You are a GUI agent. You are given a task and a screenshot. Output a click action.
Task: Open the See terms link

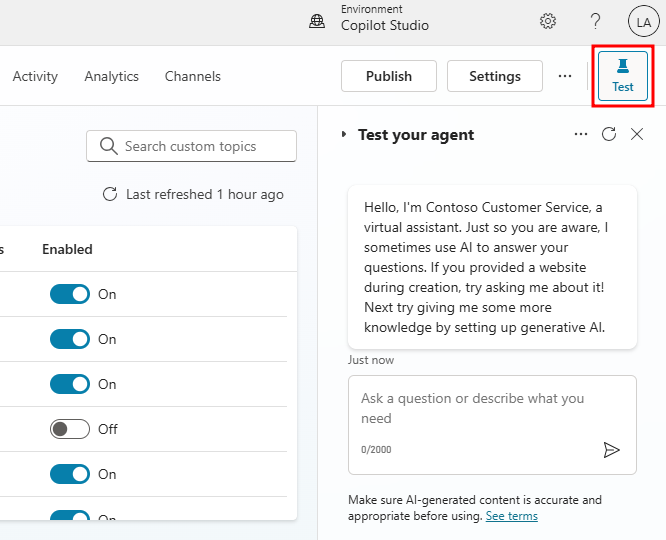tap(511, 516)
